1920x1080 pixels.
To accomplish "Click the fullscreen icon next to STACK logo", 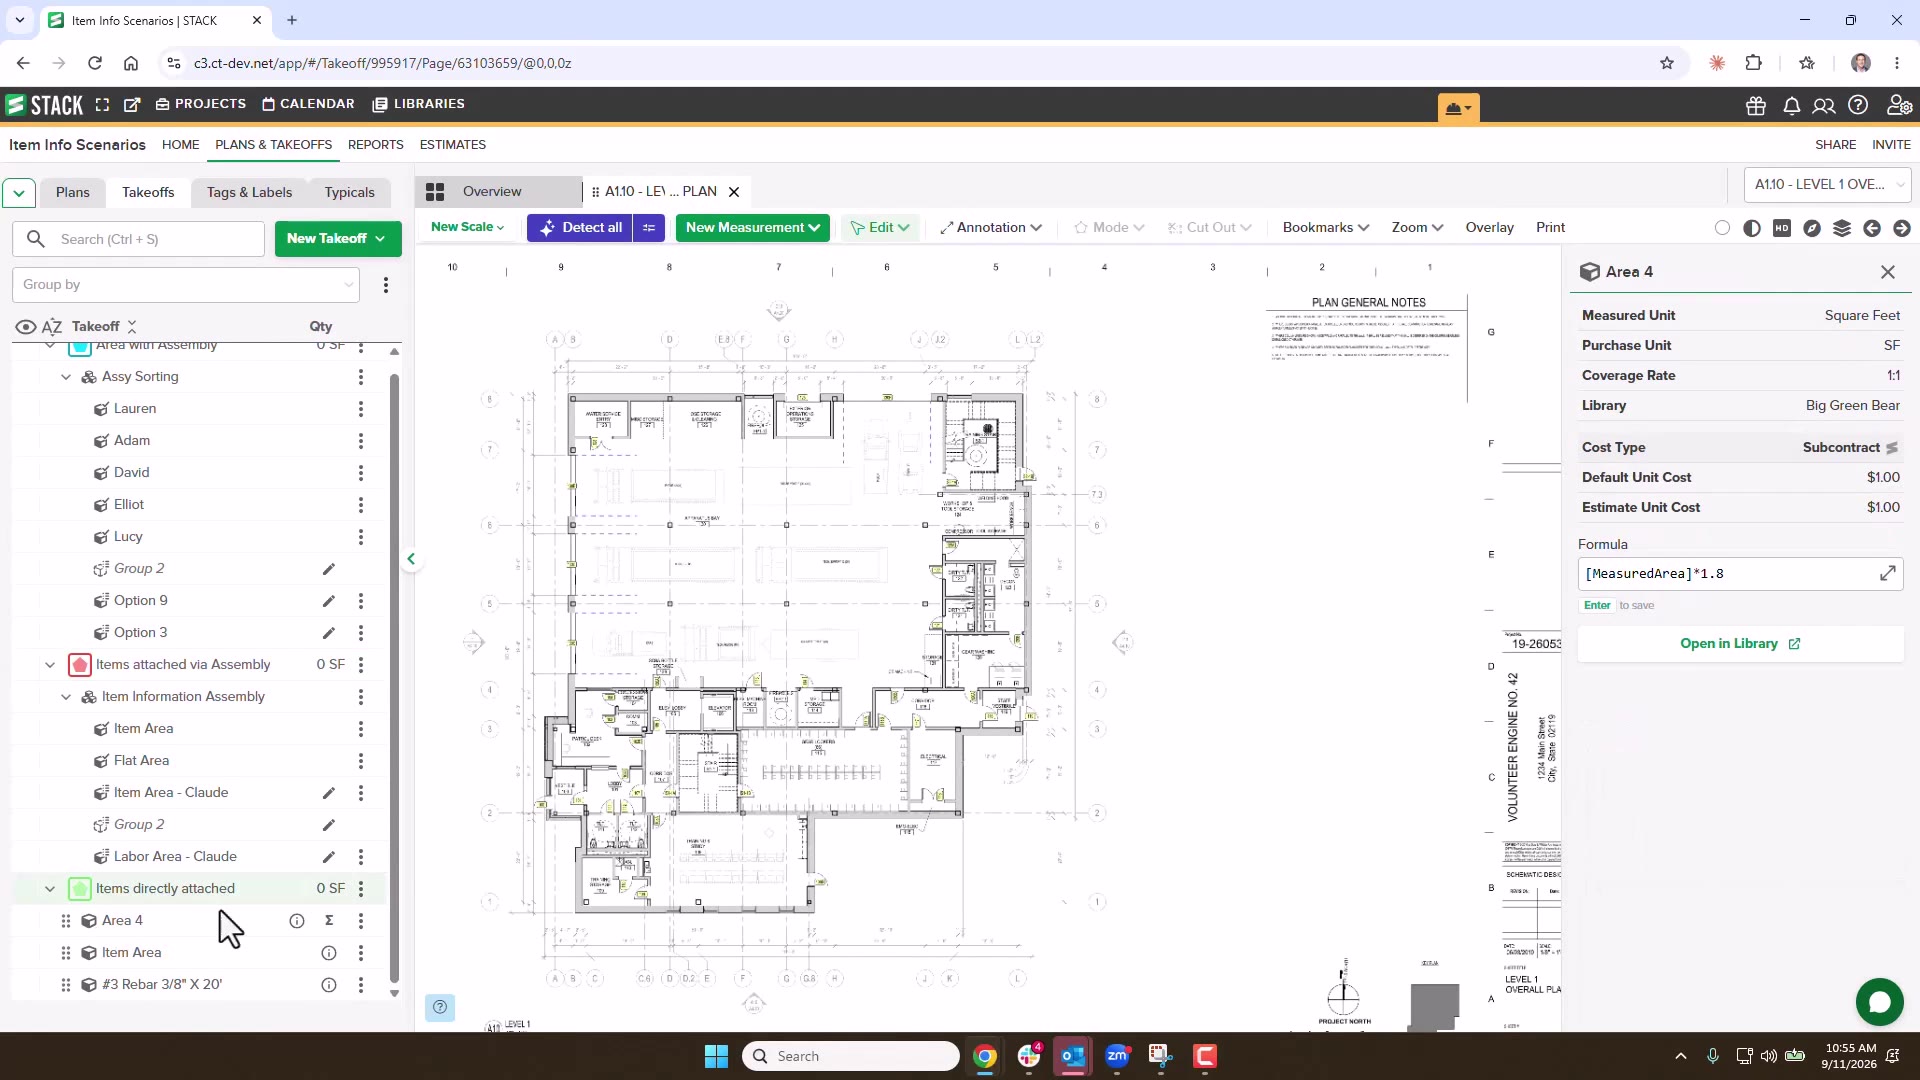I will tap(102, 104).
